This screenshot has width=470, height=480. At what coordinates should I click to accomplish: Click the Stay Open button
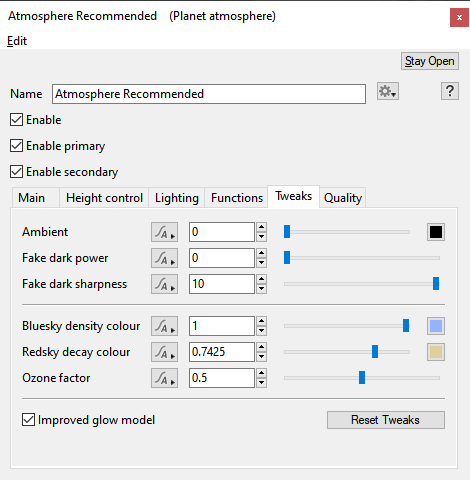coord(430,61)
